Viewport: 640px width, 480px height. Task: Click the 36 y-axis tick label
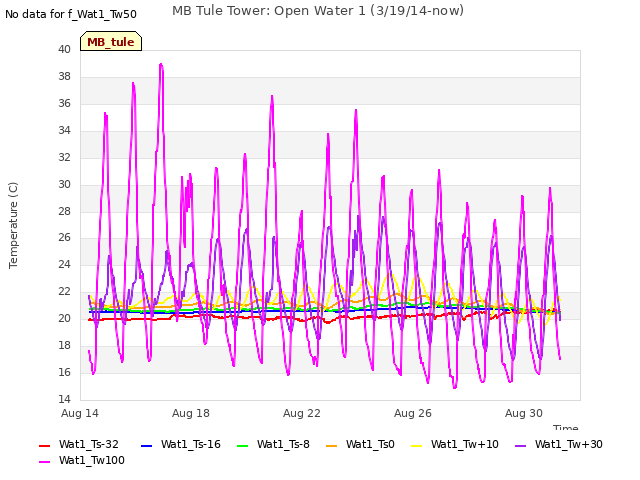click(x=64, y=104)
